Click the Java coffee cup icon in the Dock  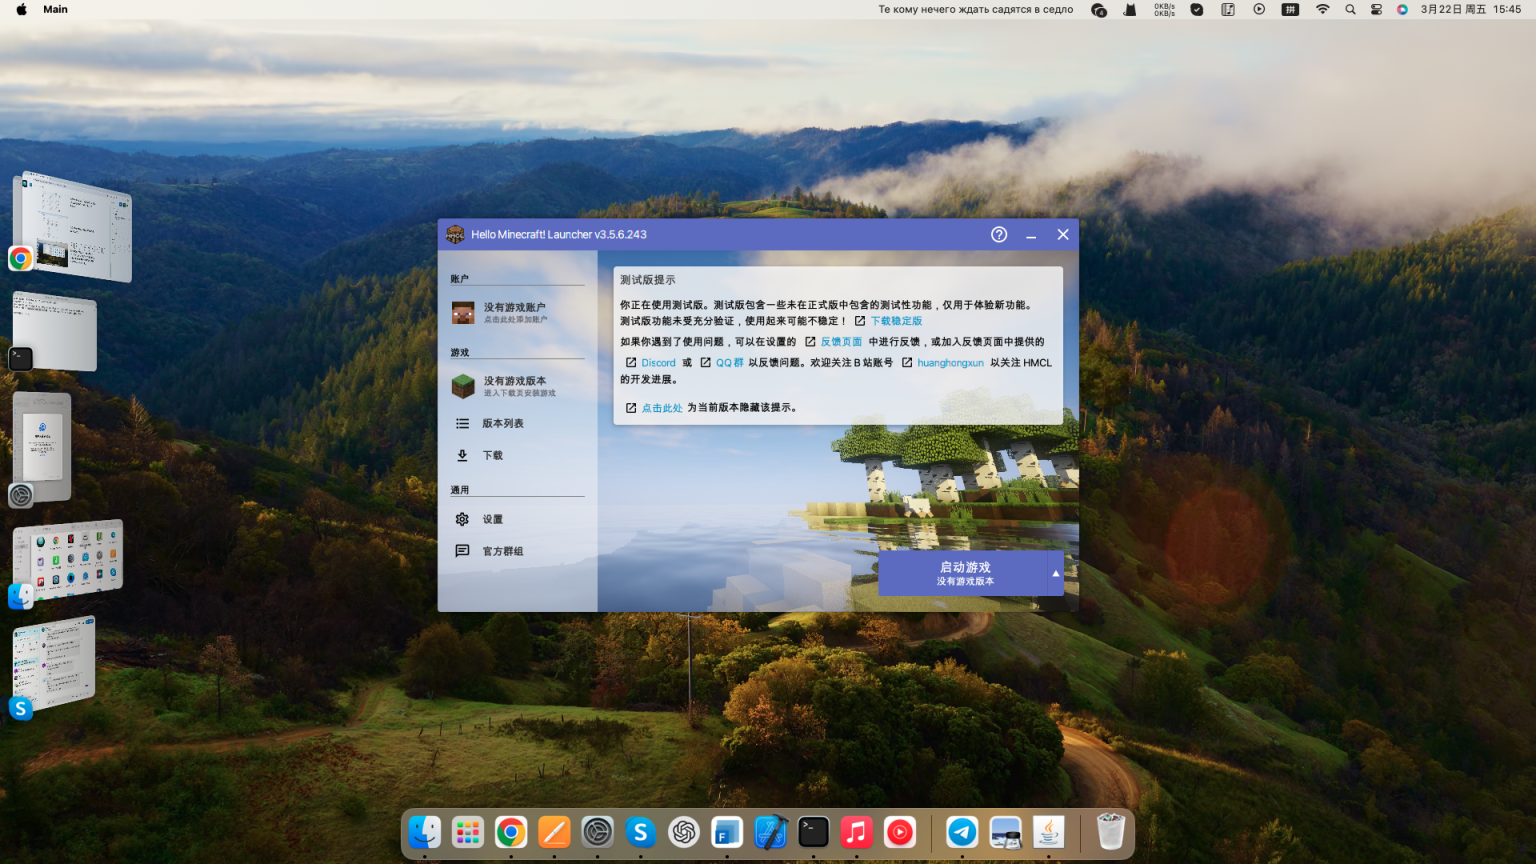pos(1048,831)
